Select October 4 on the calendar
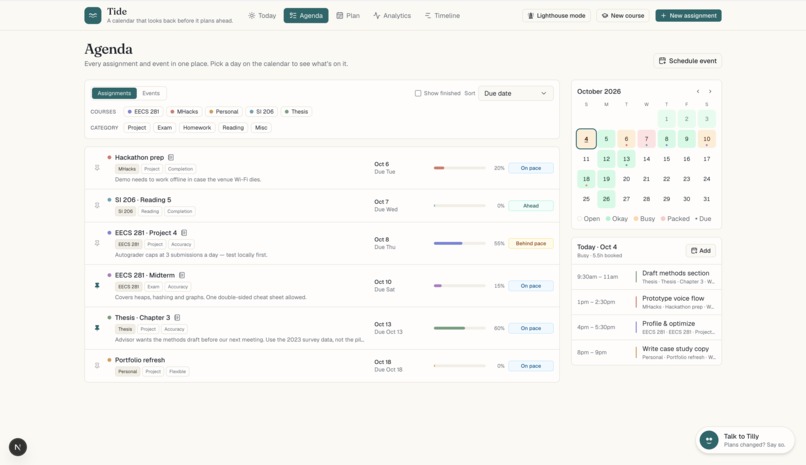This screenshot has width=806, height=465. (586, 139)
